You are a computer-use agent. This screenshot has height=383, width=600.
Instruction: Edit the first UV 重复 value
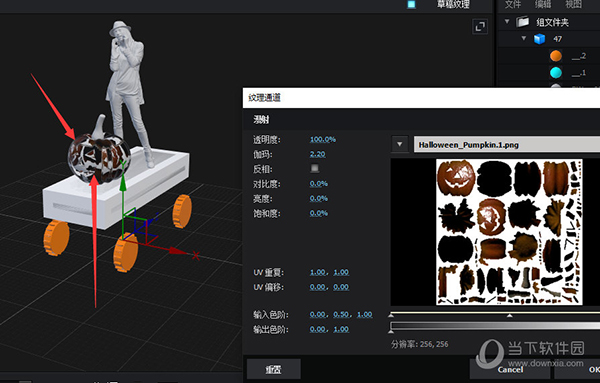318,272
